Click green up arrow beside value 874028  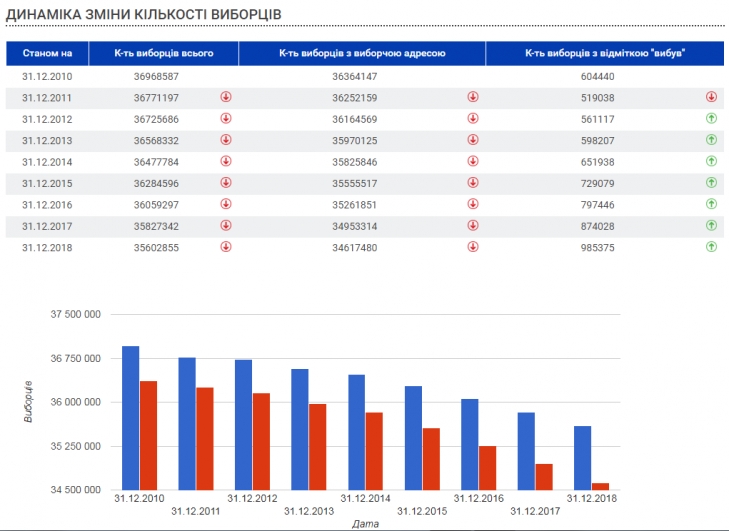click(711, 226)
